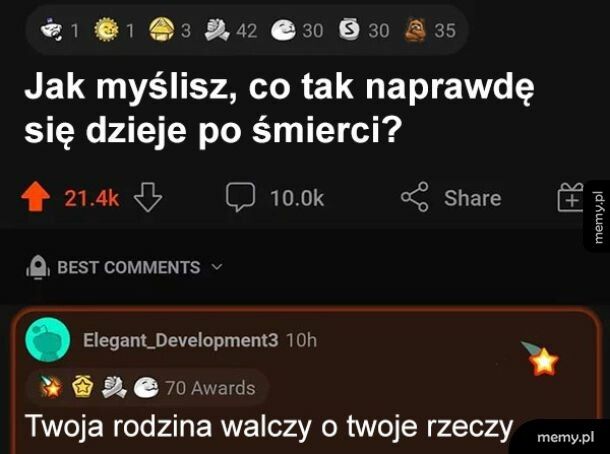Screen dimensions: 610x454
Task: Click the handshake award showing 42
Action: [x=217, y=30]
